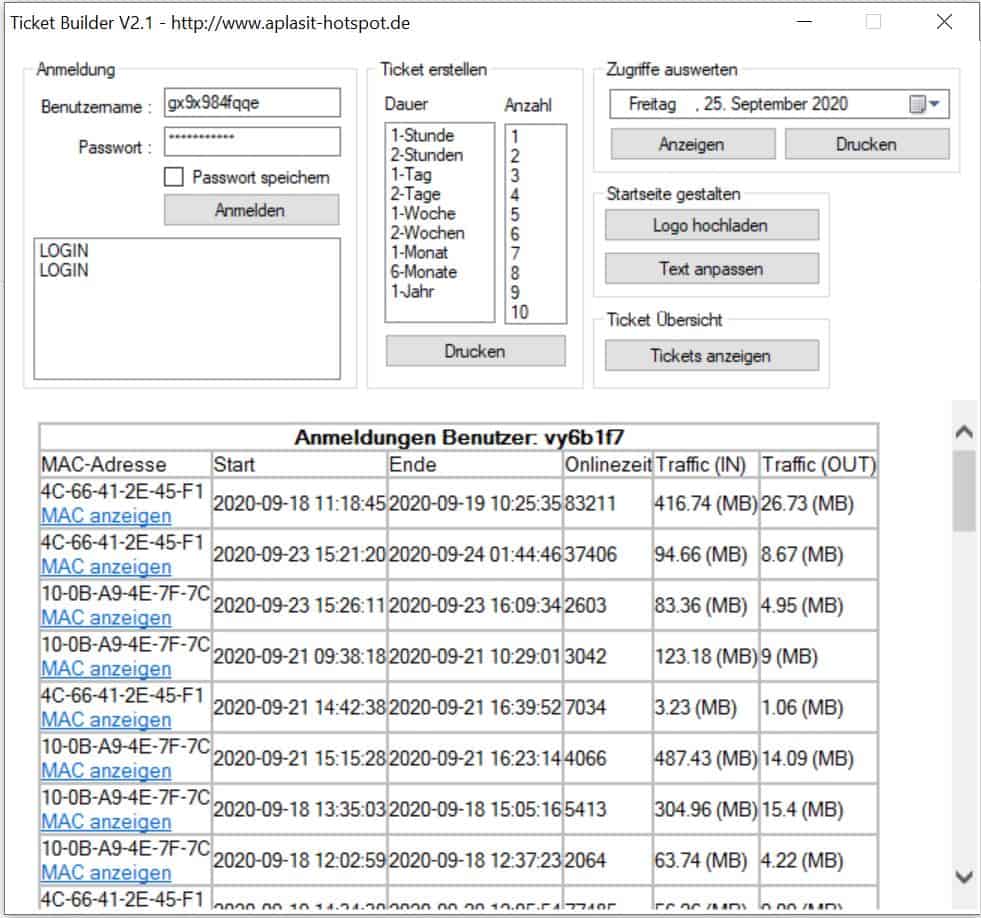
Task: Click the Traffic (OUT) column header
Action: point(819,464)
